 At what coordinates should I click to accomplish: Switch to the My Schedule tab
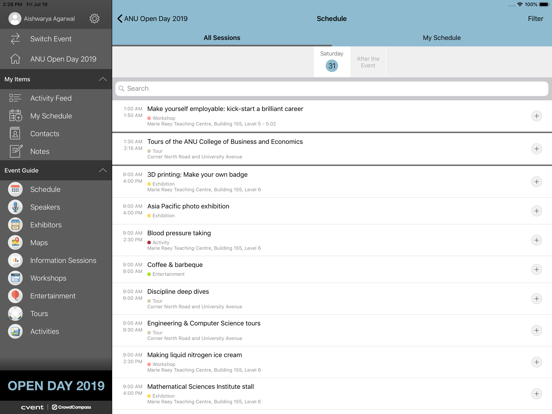[x=441, y=38]
